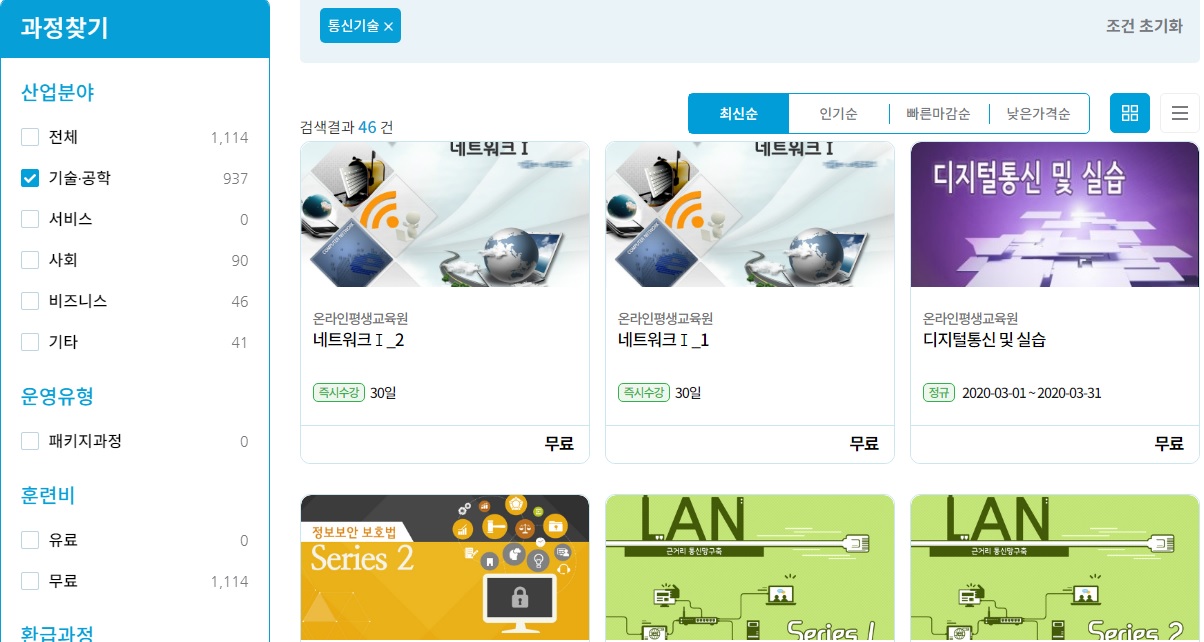Switch to grid view icon

[x=1130, y=113]
